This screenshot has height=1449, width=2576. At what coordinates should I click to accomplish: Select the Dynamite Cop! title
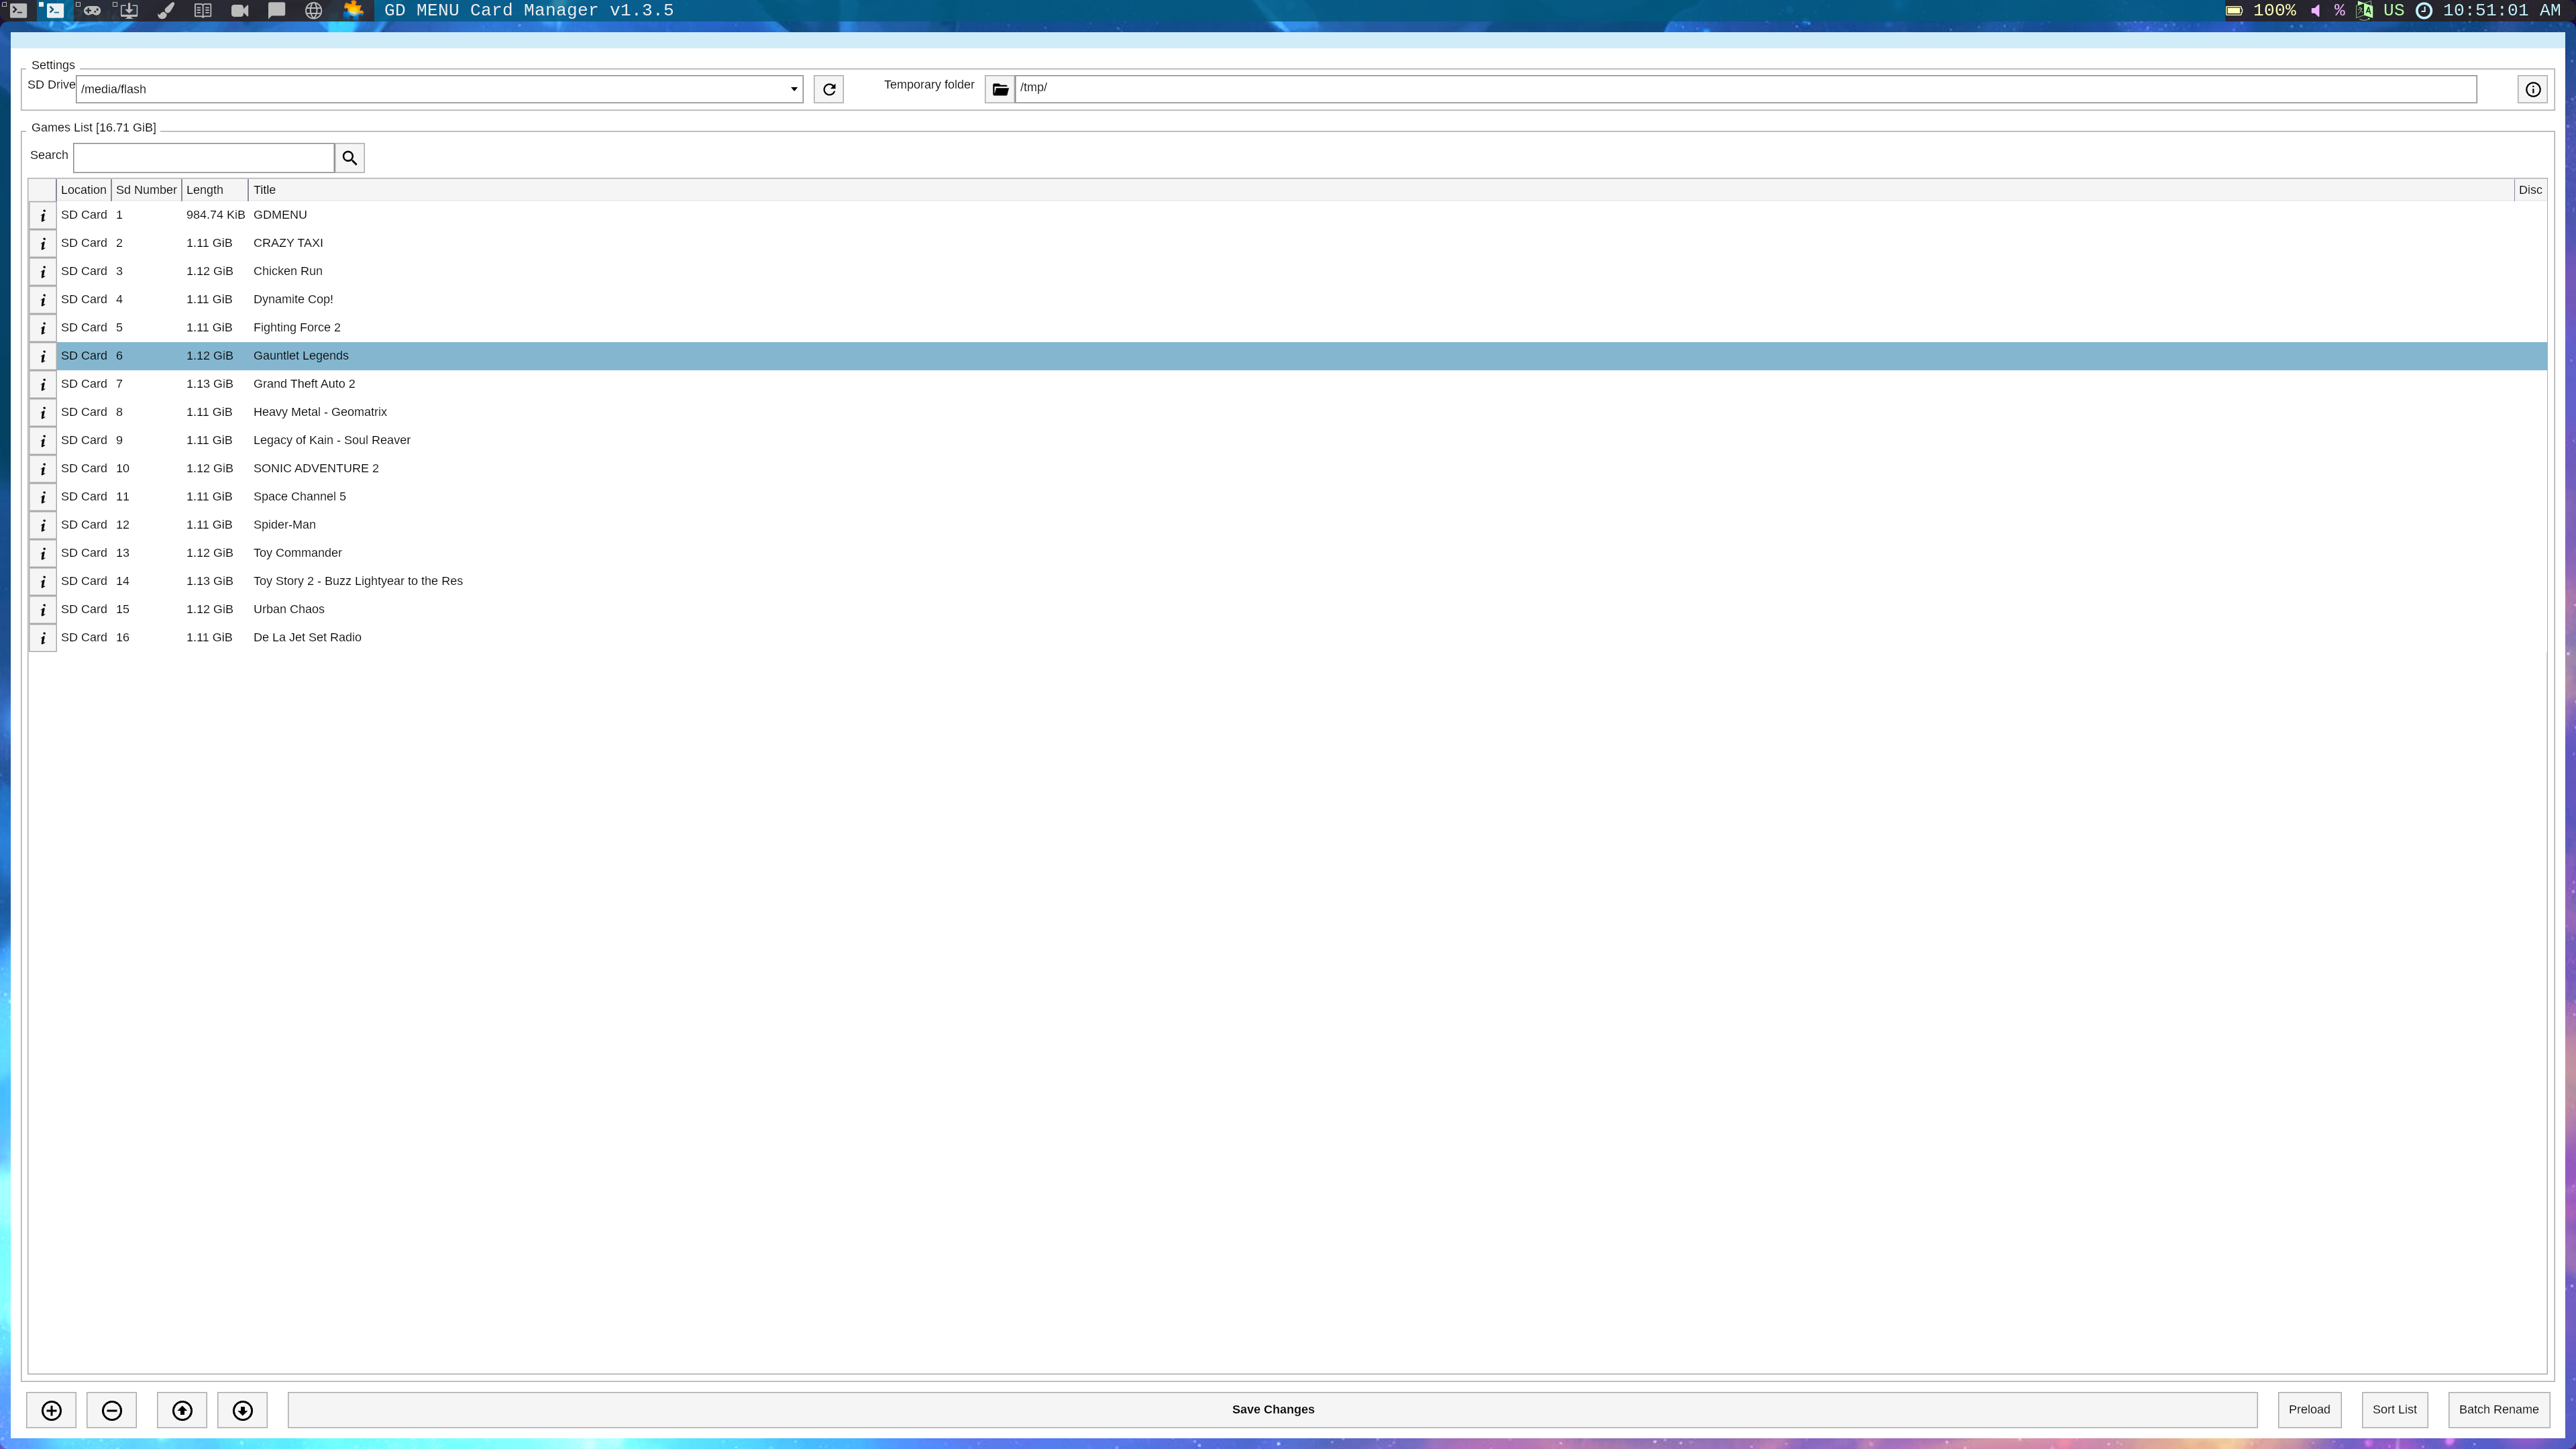click(x=293, y=299)
